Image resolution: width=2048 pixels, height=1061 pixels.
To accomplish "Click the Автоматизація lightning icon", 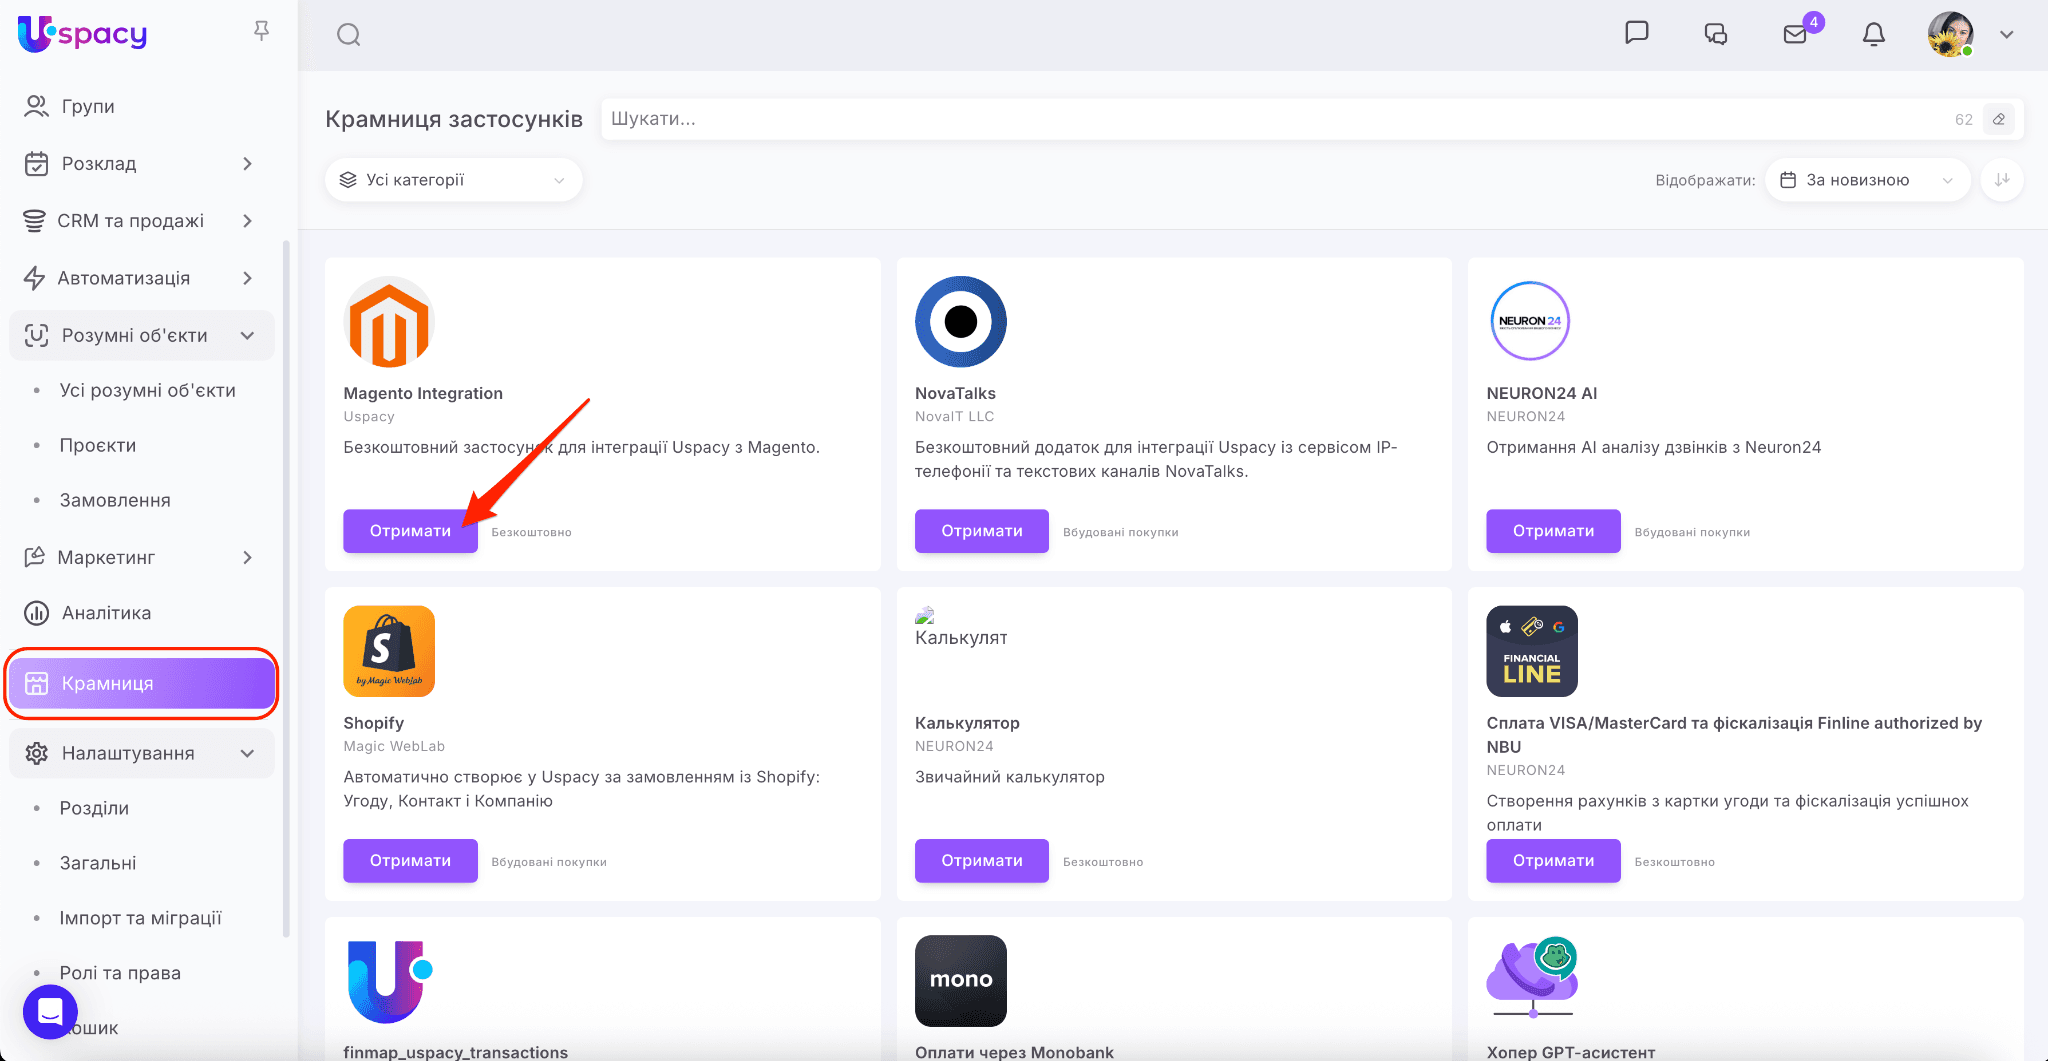I will pos(34,278).
